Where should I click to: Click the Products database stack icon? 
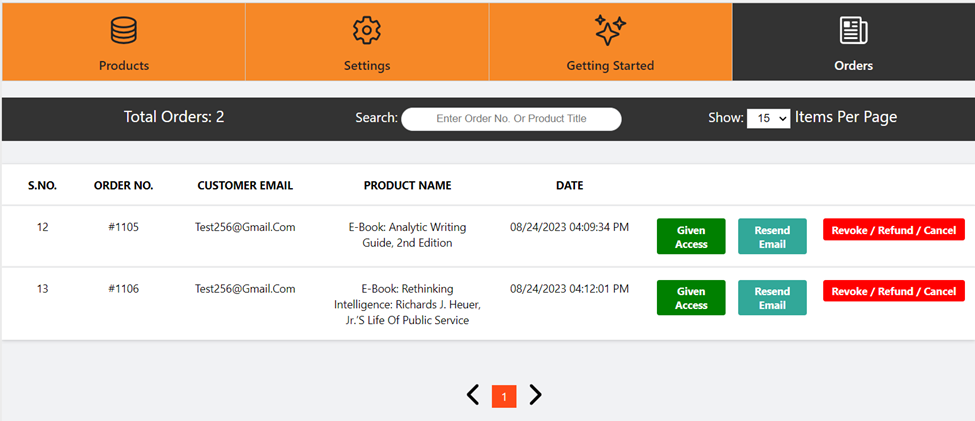(124, 31)
